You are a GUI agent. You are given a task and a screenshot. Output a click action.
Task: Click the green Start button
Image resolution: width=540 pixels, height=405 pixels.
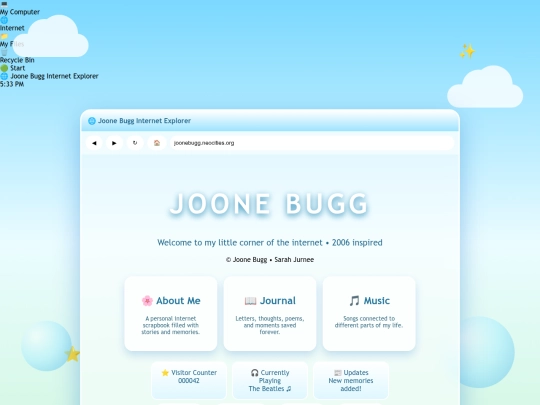(x=13, y=68)
